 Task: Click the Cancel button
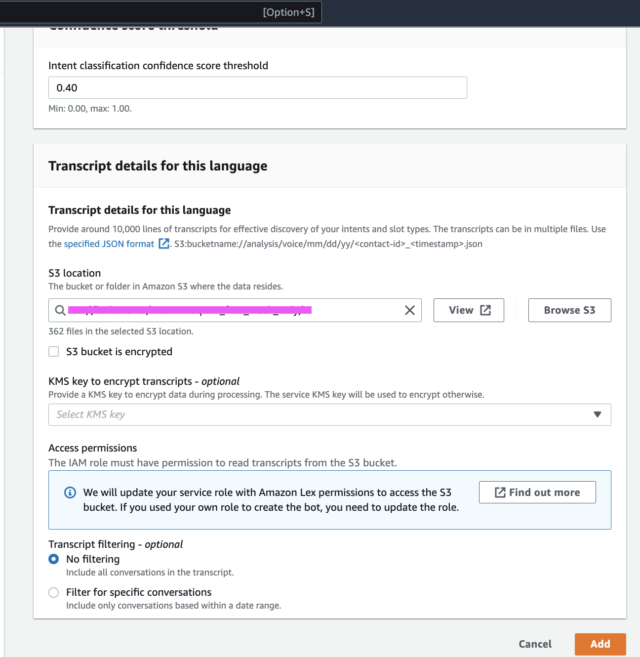click(x=535, y=644)
